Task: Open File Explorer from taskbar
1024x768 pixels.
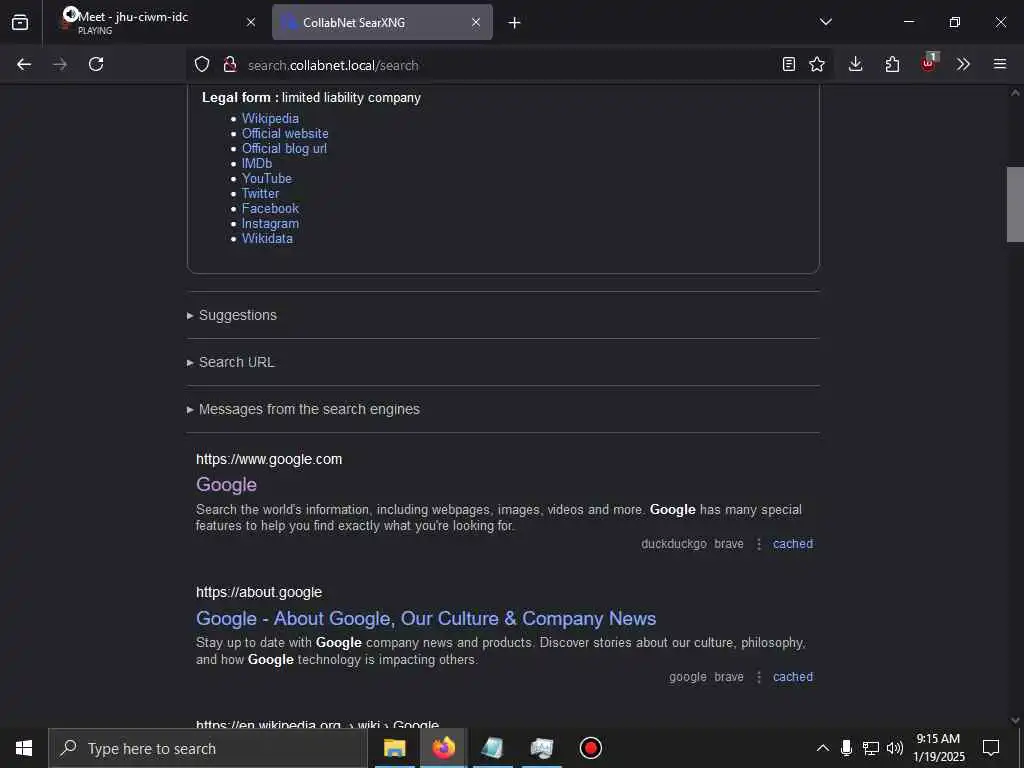Action: pos(394,748)
